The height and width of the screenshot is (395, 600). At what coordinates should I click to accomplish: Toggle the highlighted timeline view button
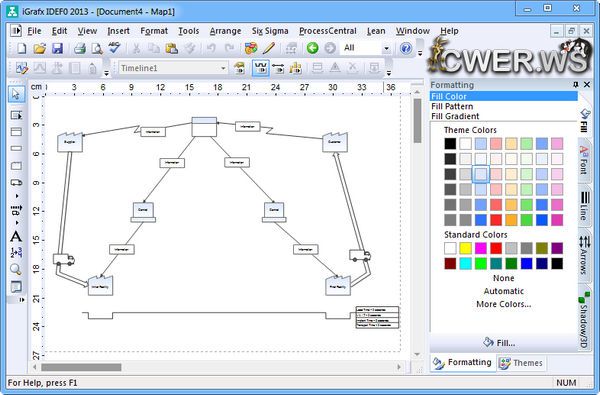[261, 68]
